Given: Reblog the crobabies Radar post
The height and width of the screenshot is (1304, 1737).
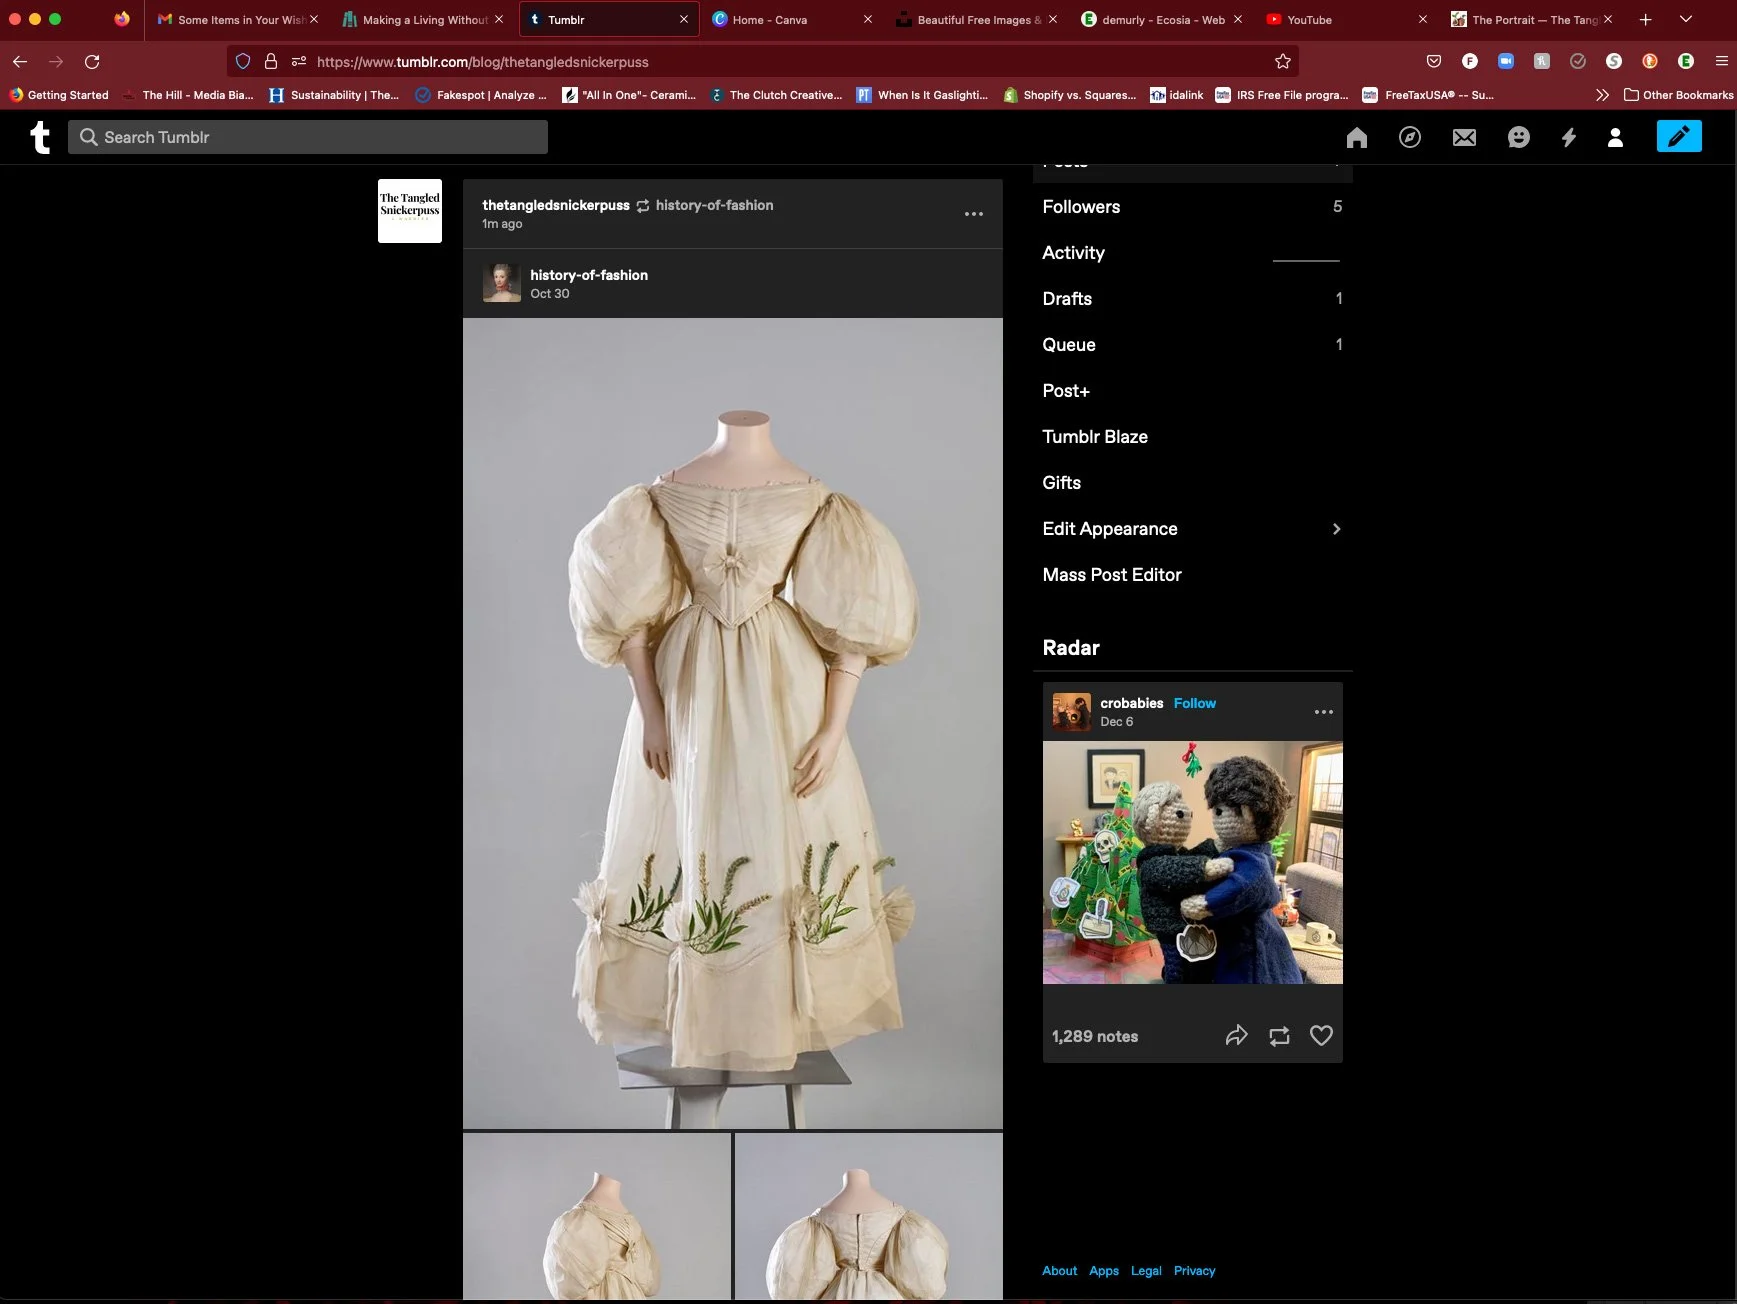Looking at the screenshot, I should (x=1279, y=1036).
